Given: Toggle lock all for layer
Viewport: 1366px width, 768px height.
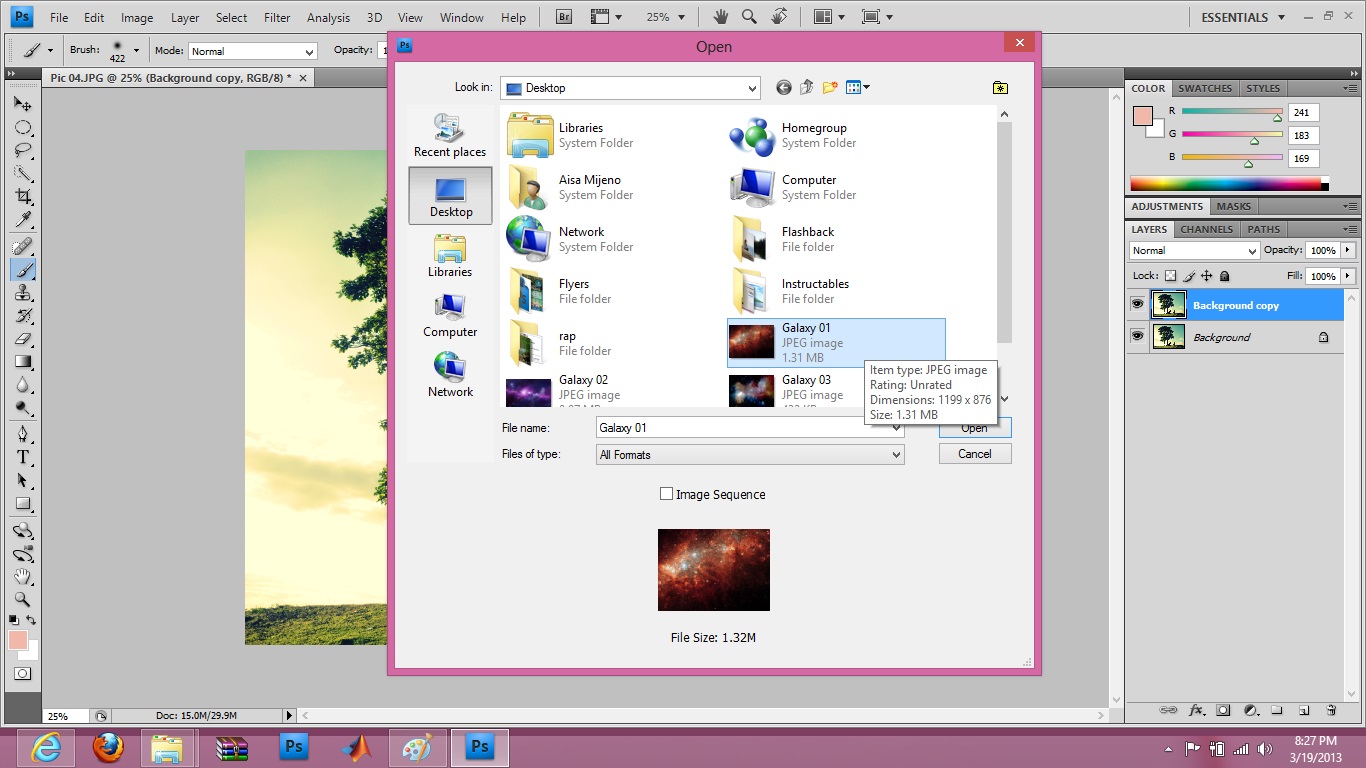Looking at the screenshot, I should click(x=1225, y=276).
